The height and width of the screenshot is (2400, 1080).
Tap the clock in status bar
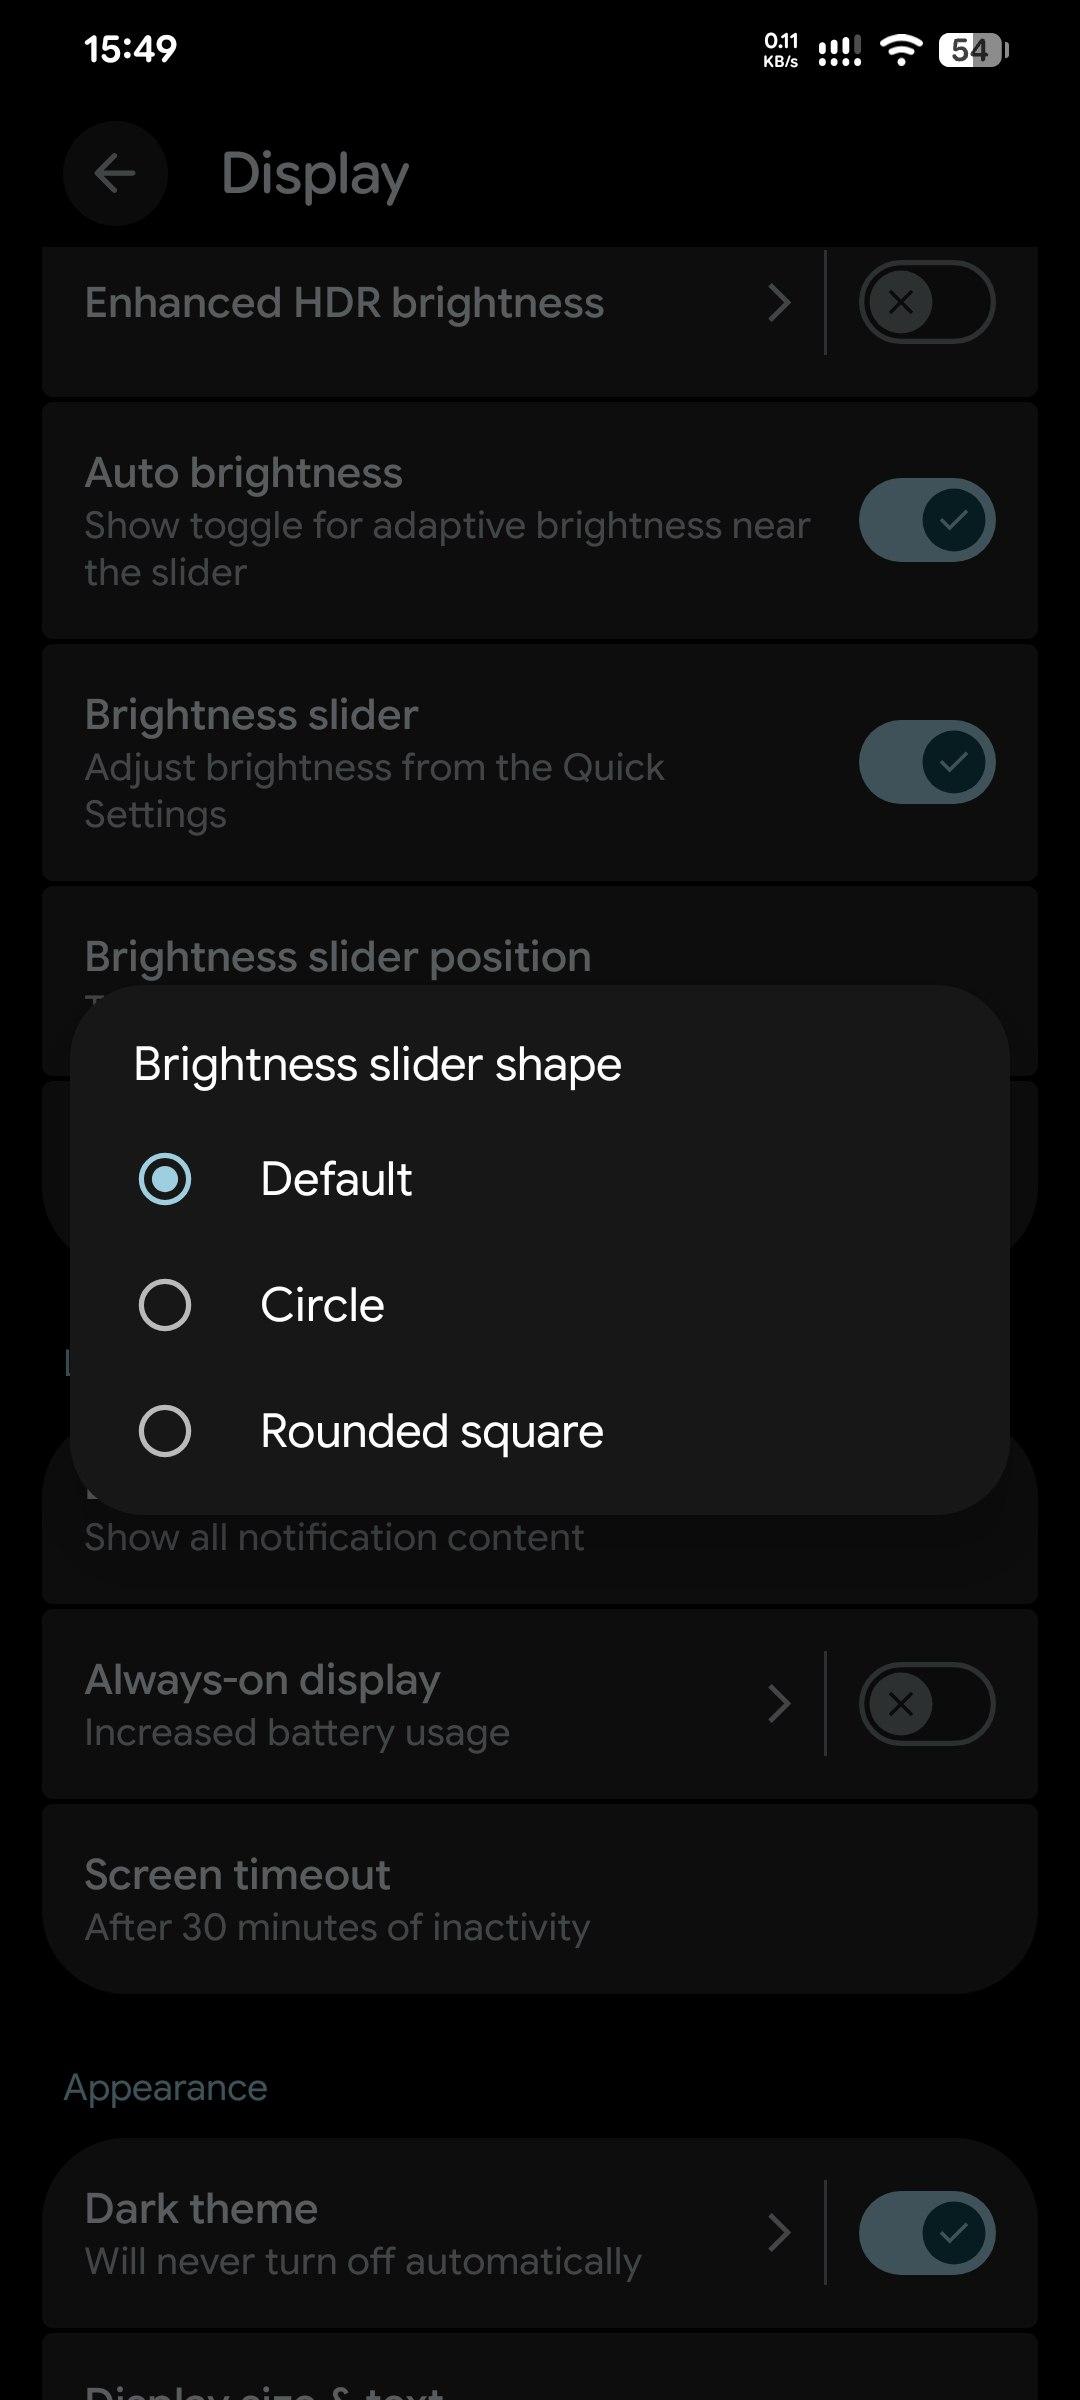tap(130, 49)
